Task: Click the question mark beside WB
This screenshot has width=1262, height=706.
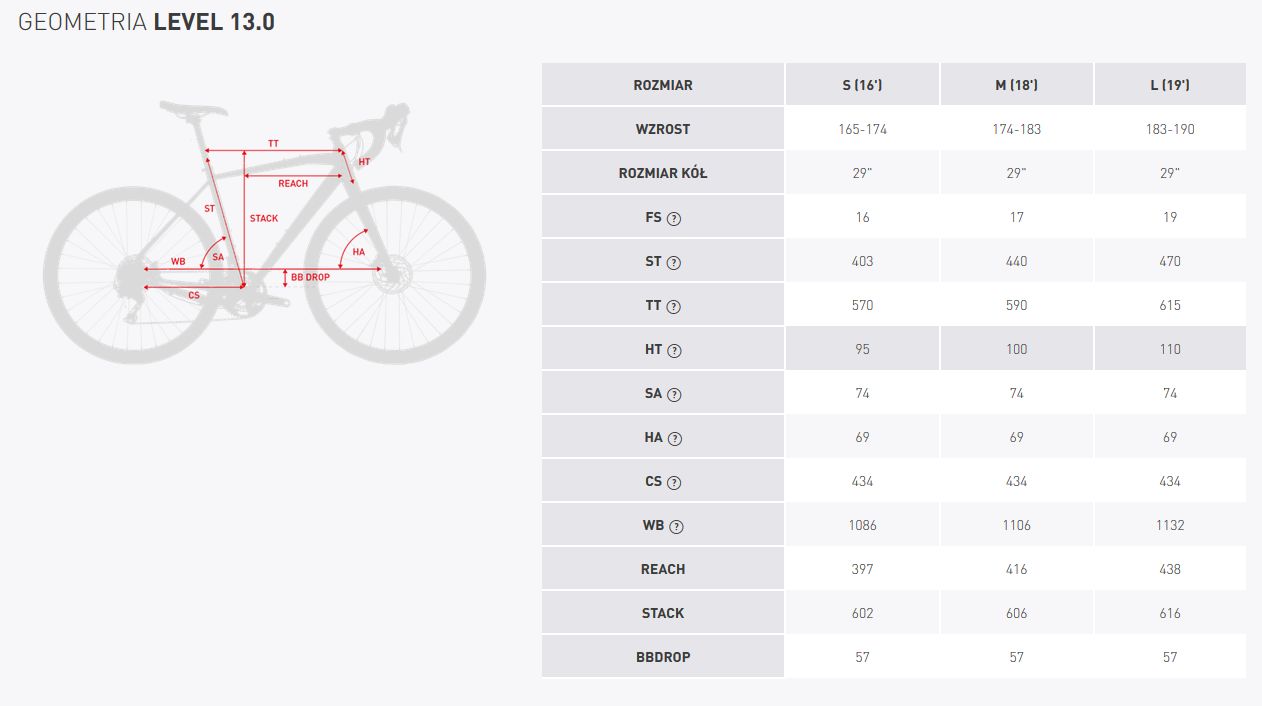Action: (674, 526)
